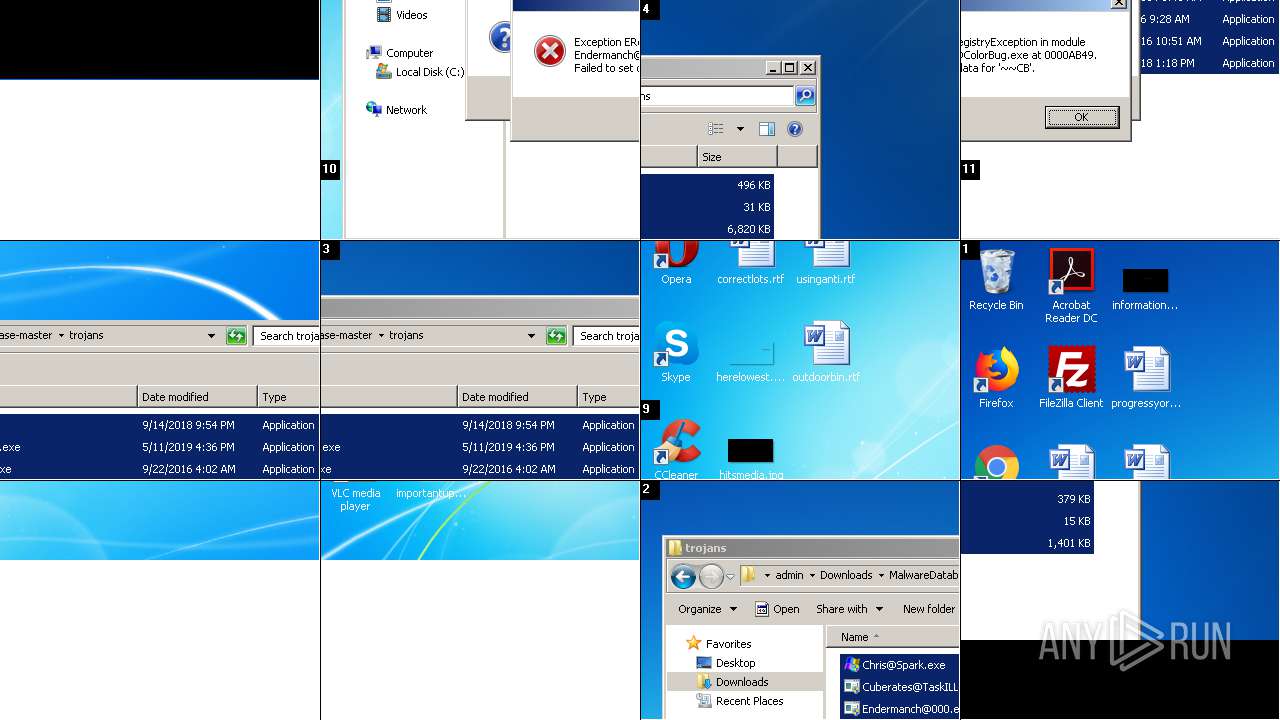Screen dimensions: 1280x720
Task: Toggle the preview pane icon
Action: pyautogui.click(x=767, y=129)
